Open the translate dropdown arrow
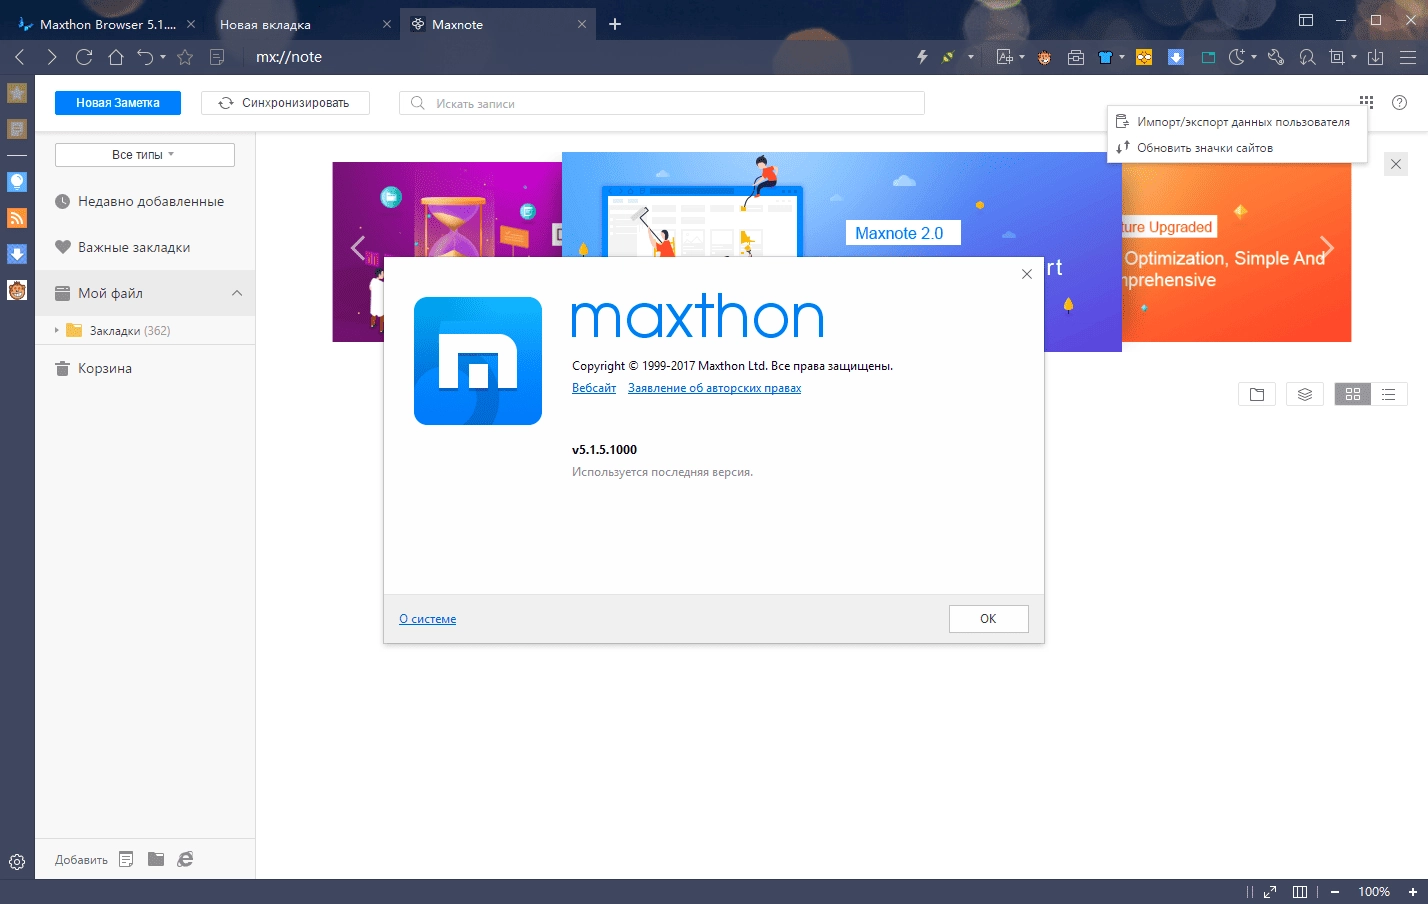1428x904 pixels. pos(1022,57)
